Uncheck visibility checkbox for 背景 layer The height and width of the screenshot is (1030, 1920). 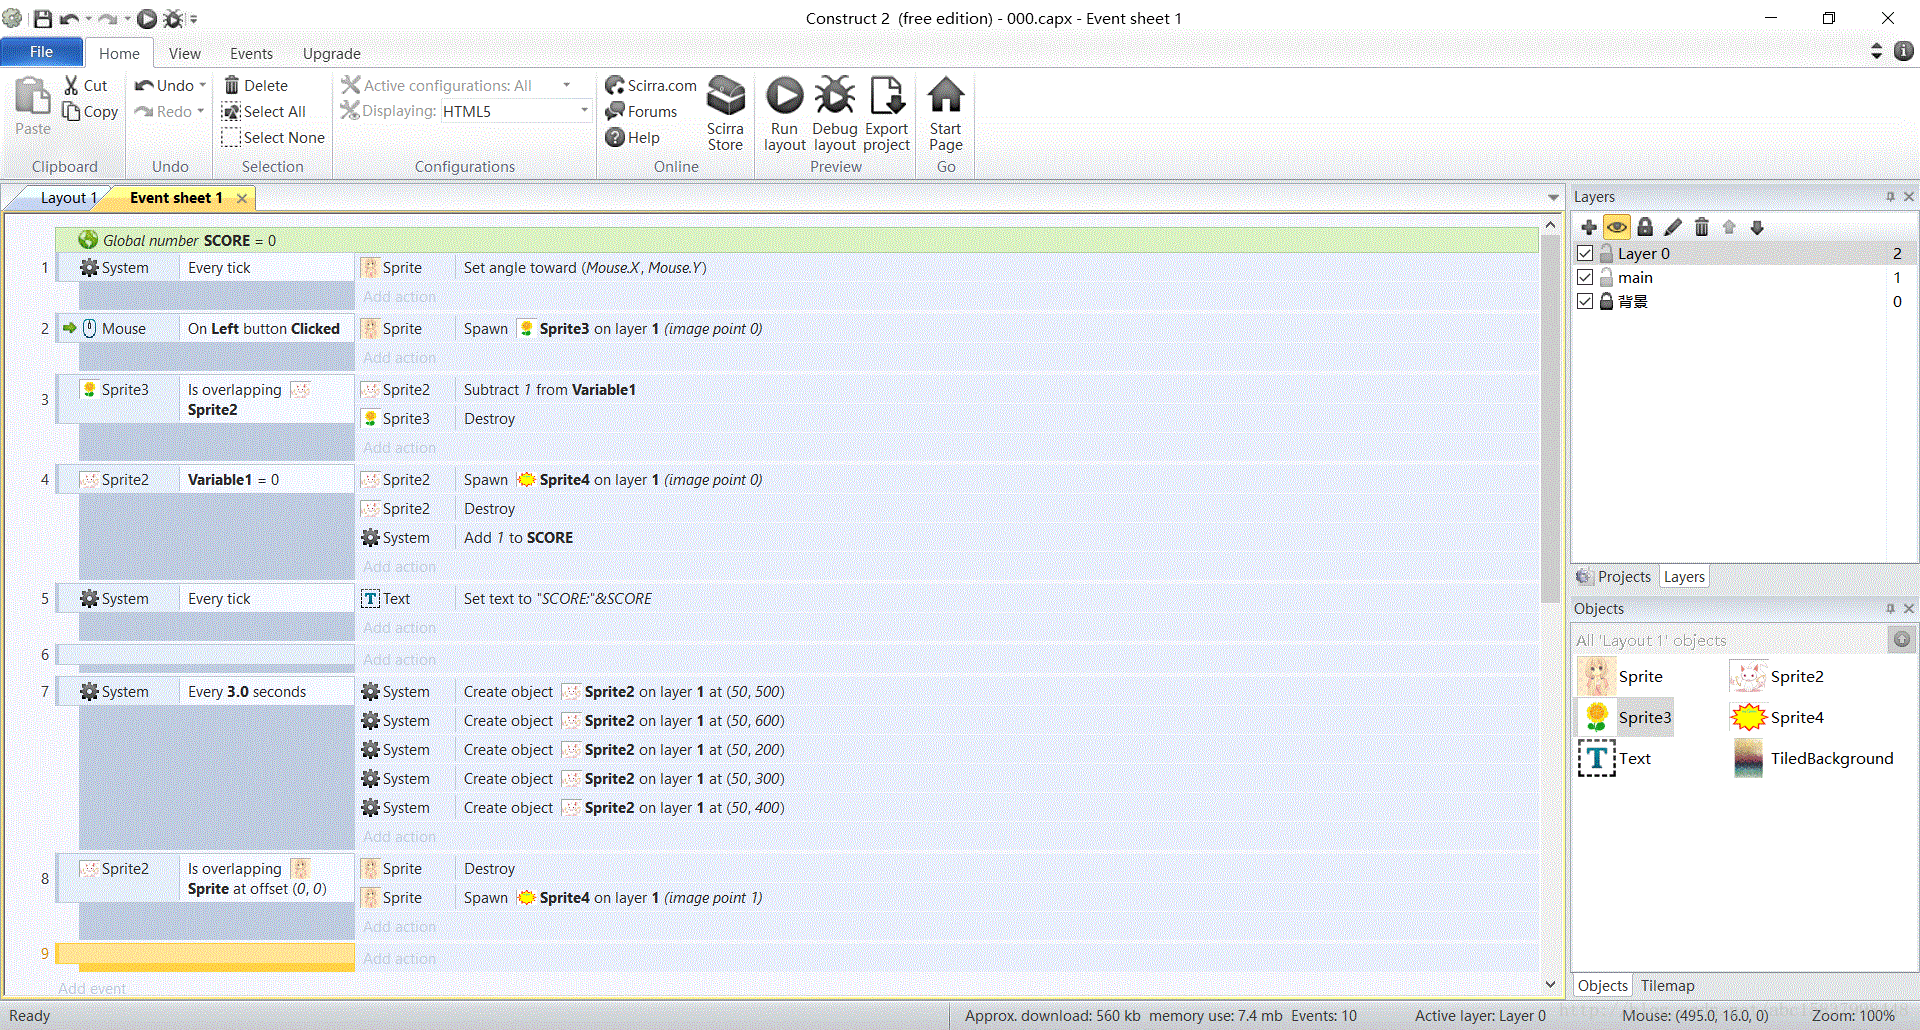point(1585,301)
